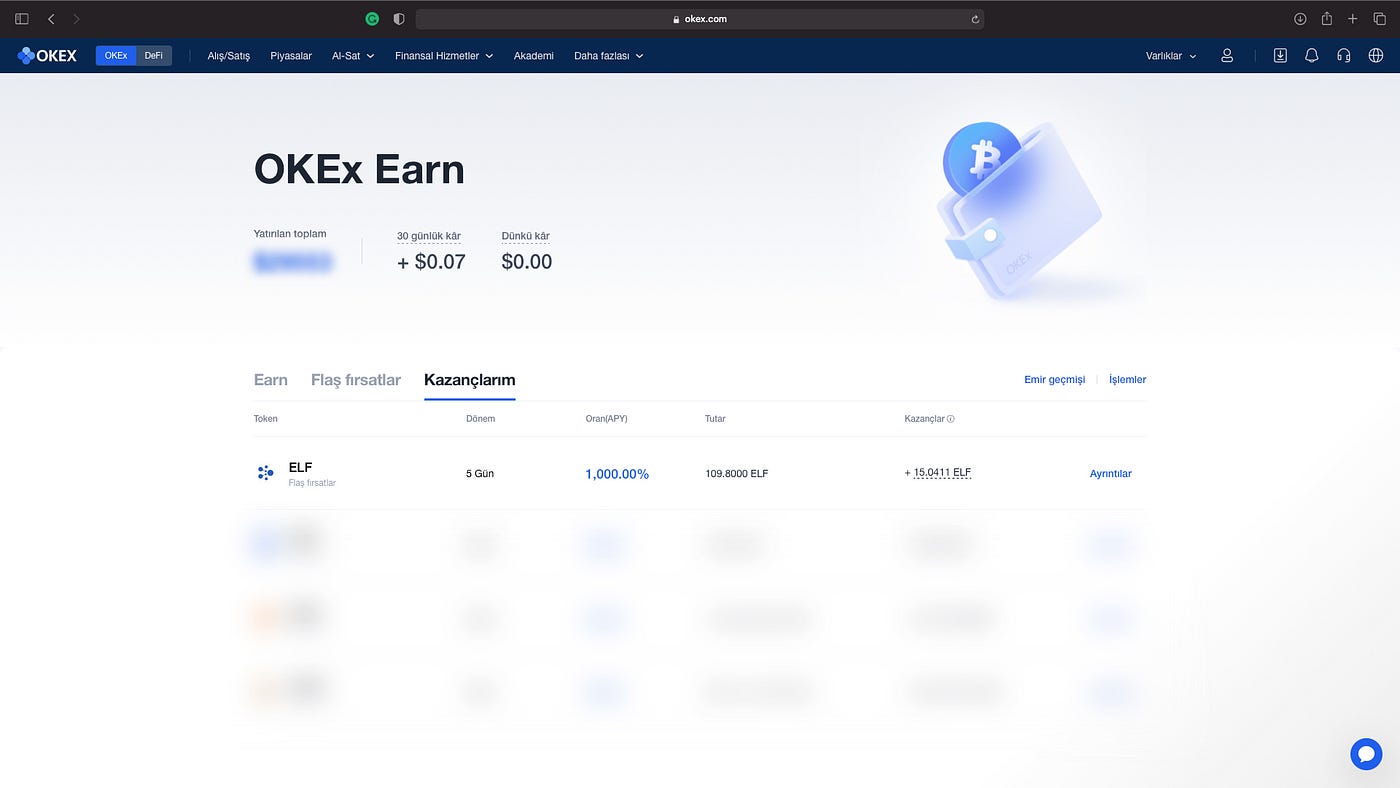1400x788 pixels.
Task: Click the Bitcoin wallet illustration
Action: pos(1020,209)
